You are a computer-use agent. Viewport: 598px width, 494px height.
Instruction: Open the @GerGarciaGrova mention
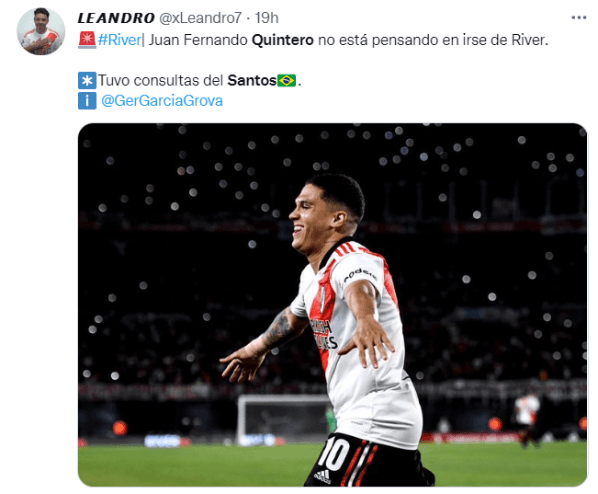(x=162, y=101)
